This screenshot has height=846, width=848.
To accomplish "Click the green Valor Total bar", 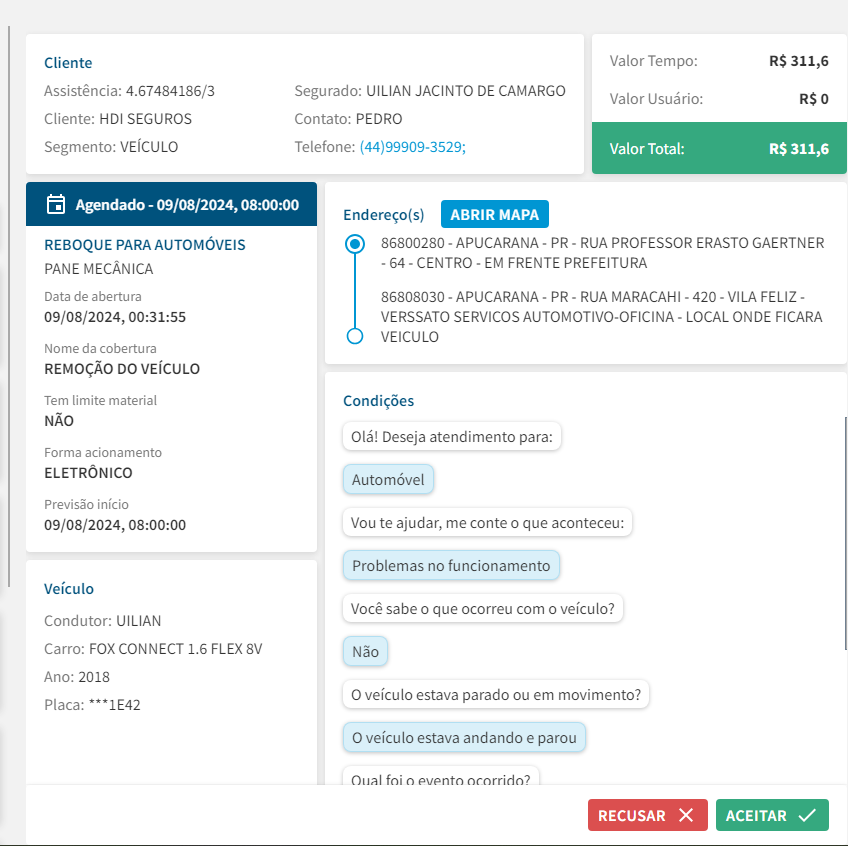I will (719, 149).
